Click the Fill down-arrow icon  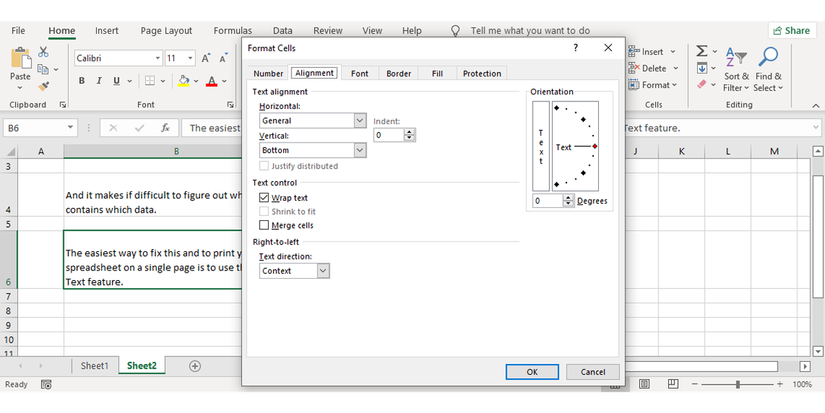point(702,68)
